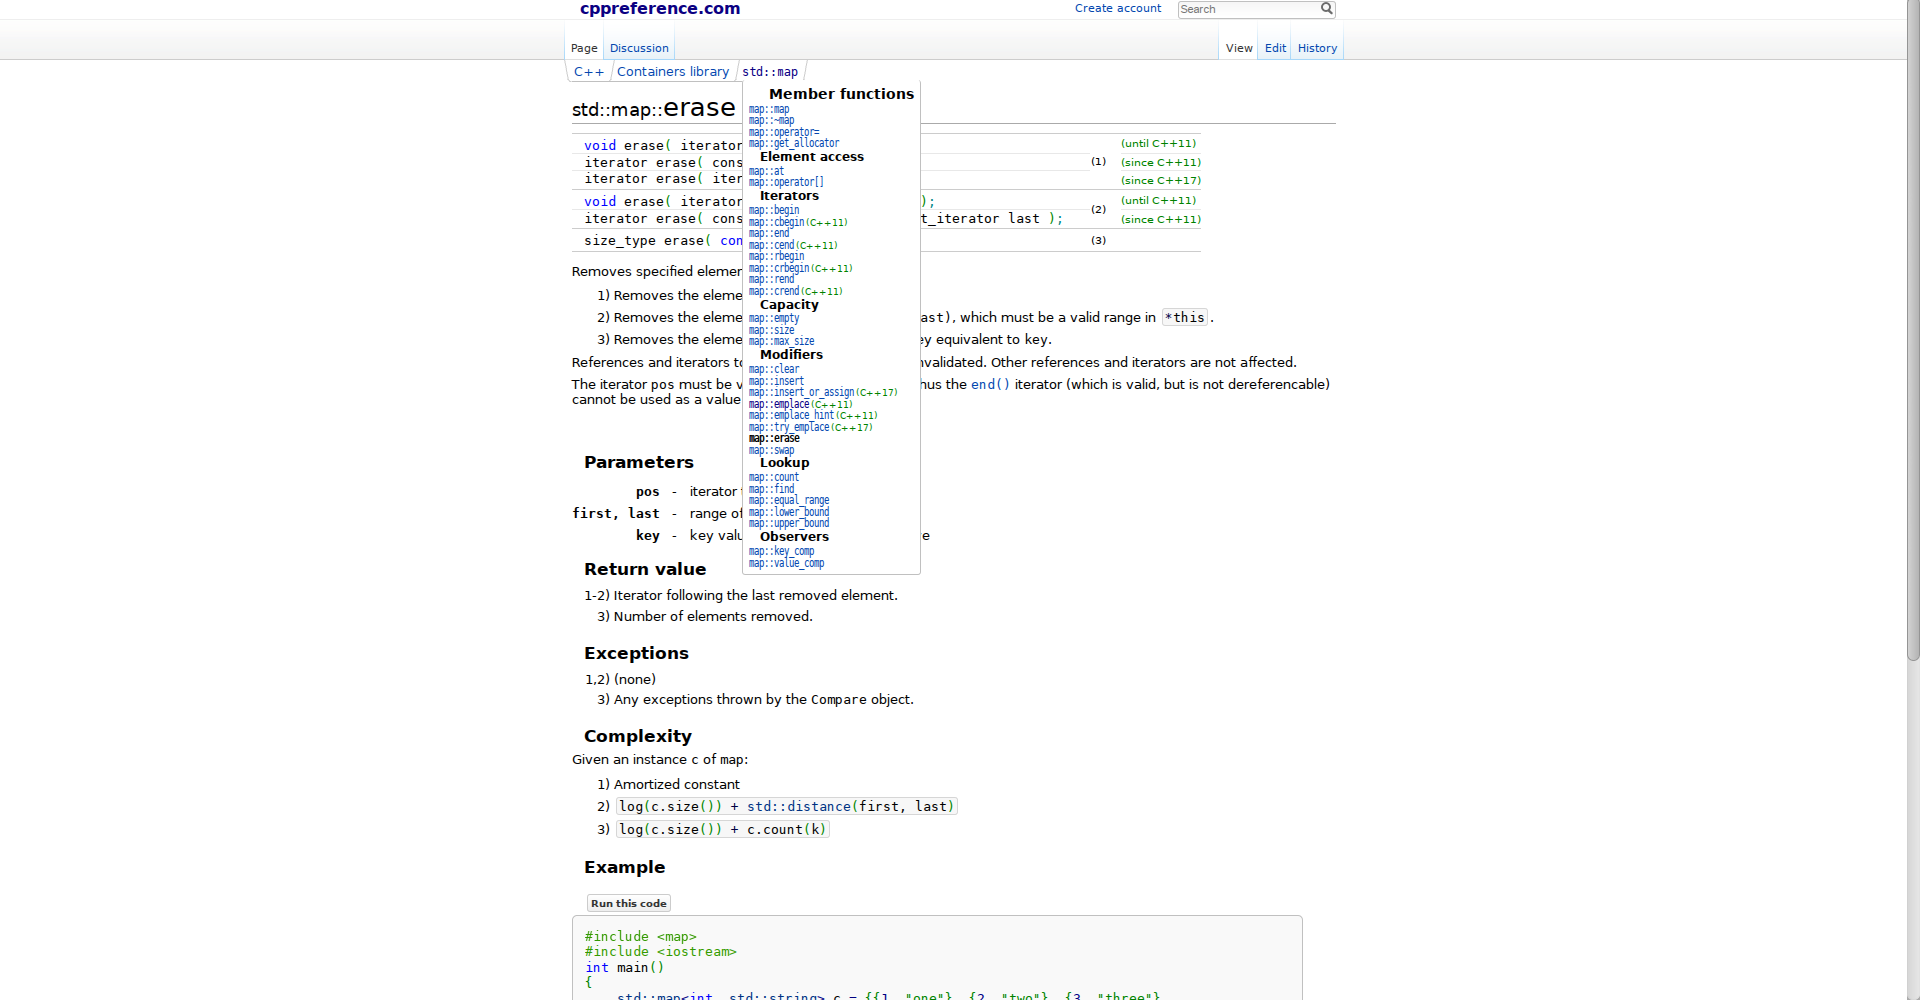1920x1000 pixels.
Task: Switch to the Discussion tab
Action: point(639,48)
